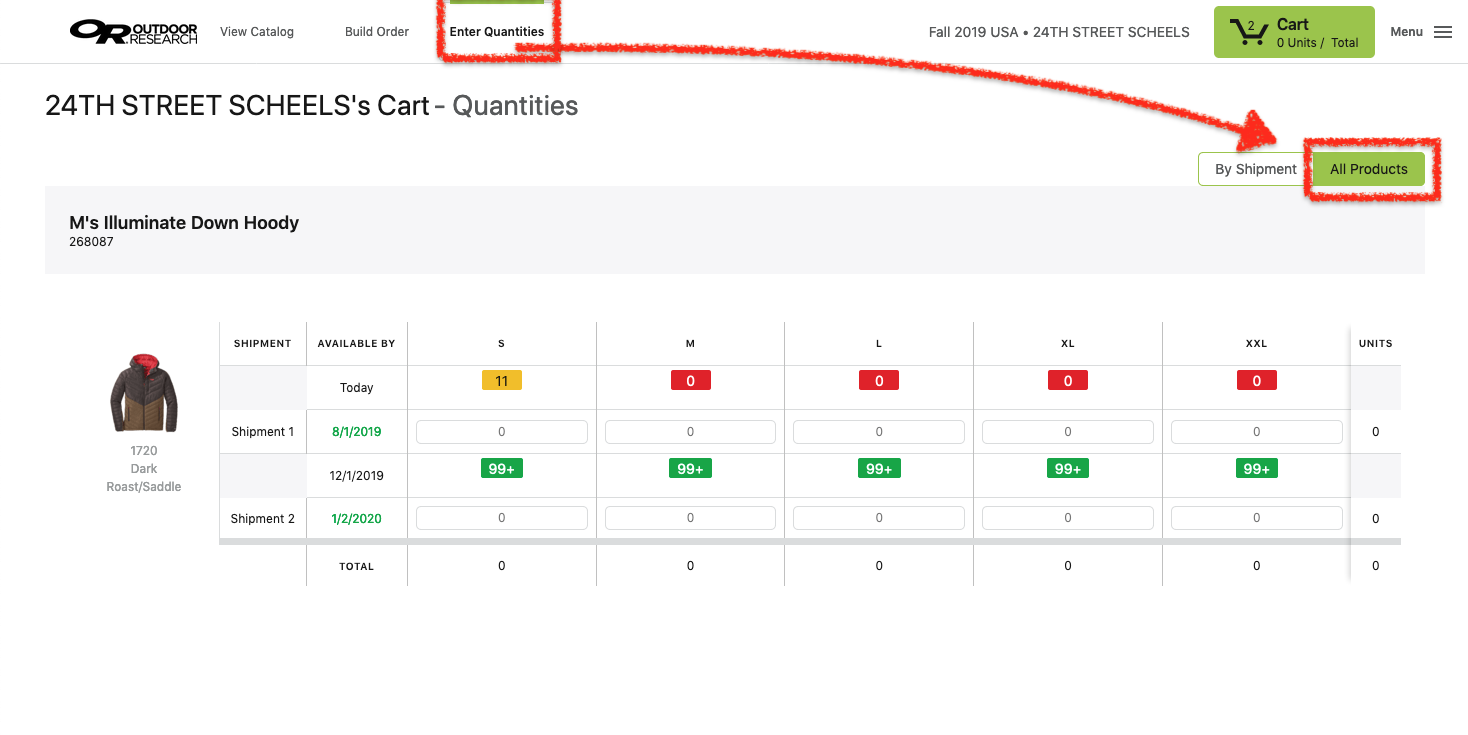Image resolution: width=1468 pixels, height=735 pixels.
Task: Open the View Catalog tab
Action: click(x=257, y=32)
